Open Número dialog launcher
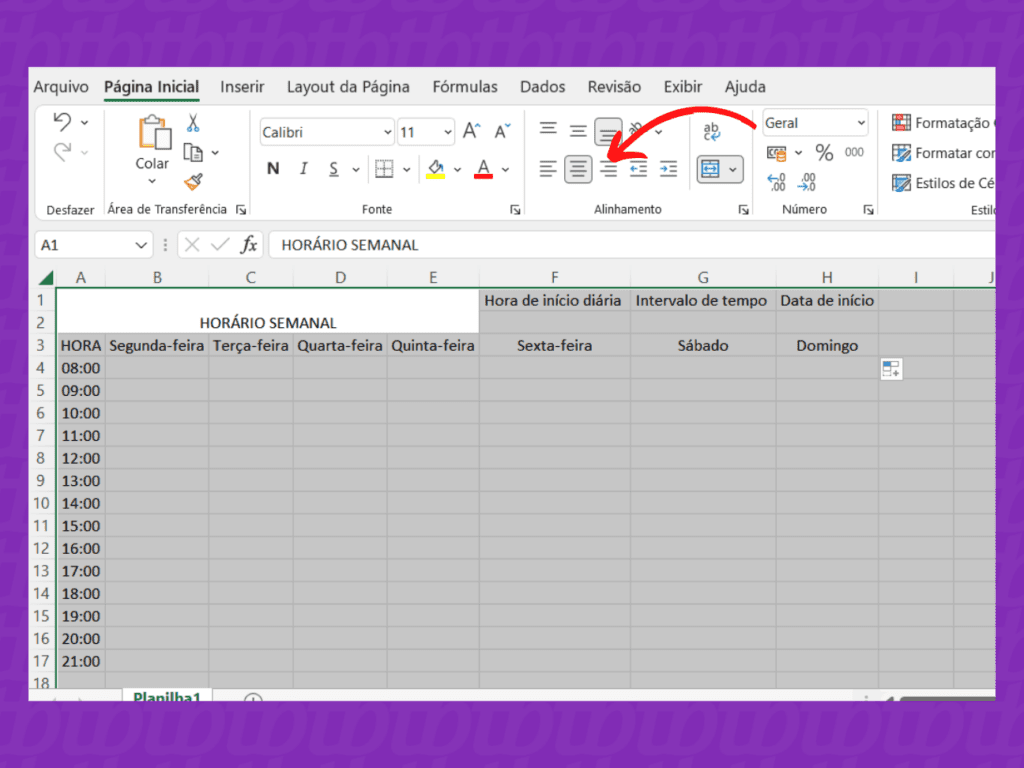 [869, 210]
